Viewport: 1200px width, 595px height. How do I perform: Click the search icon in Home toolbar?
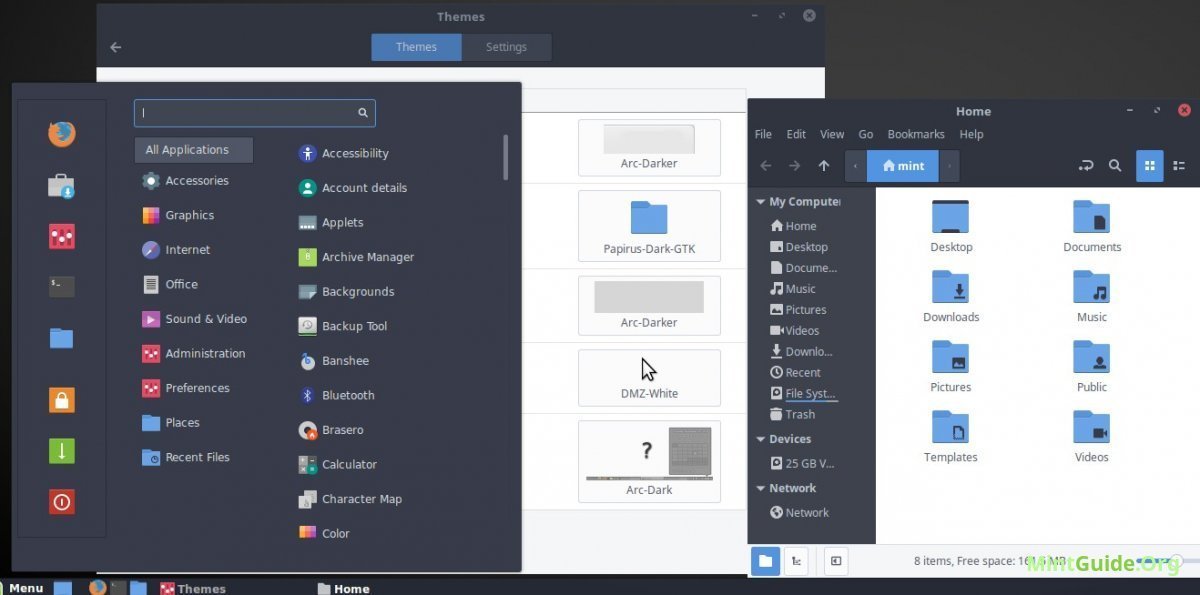(1115, 166)
